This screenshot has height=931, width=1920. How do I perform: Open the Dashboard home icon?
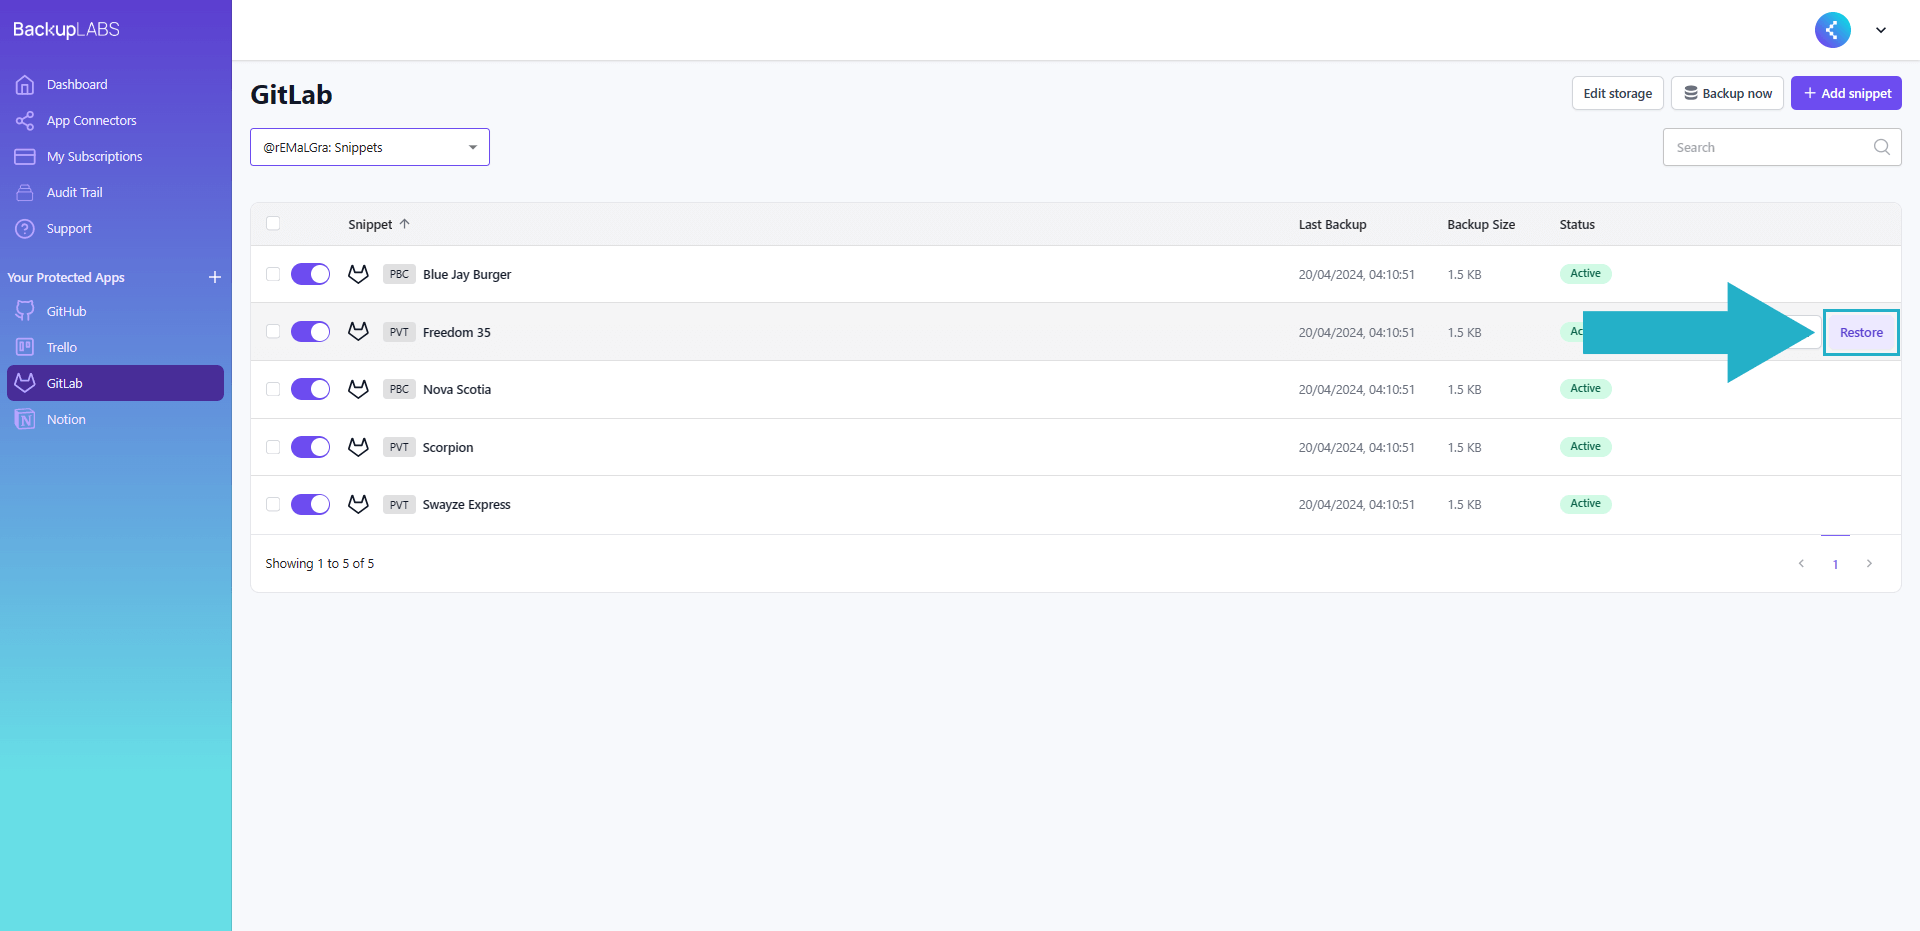click(x=25, y=85)
